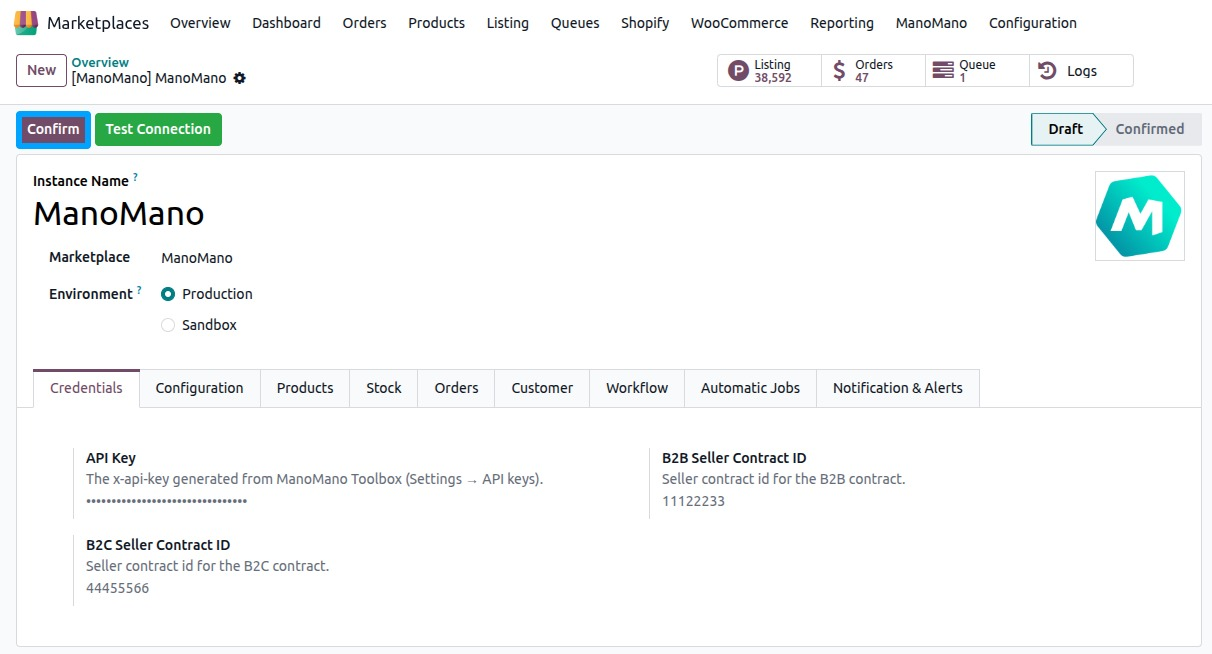
Task: Set status to Draft
Action: pos(1065,129)
